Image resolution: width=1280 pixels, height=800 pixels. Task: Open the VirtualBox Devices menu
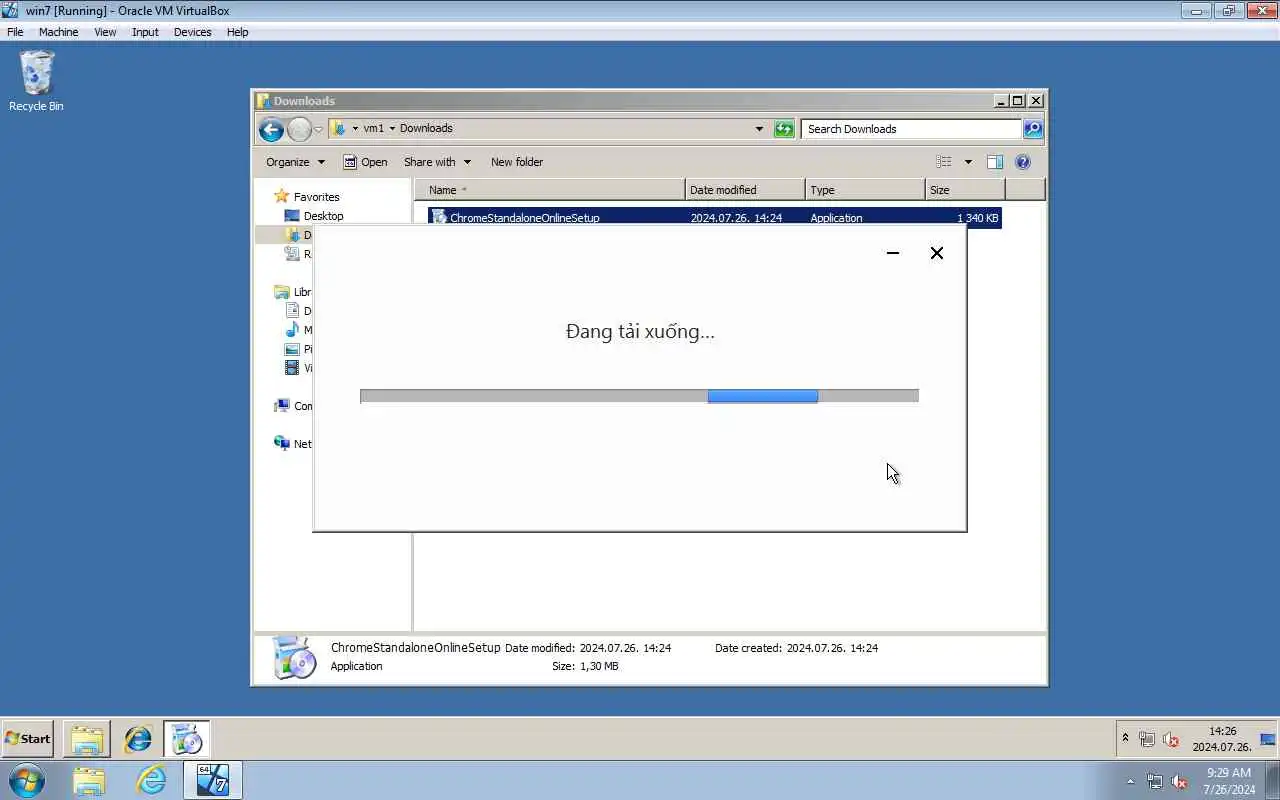point(192,32)
